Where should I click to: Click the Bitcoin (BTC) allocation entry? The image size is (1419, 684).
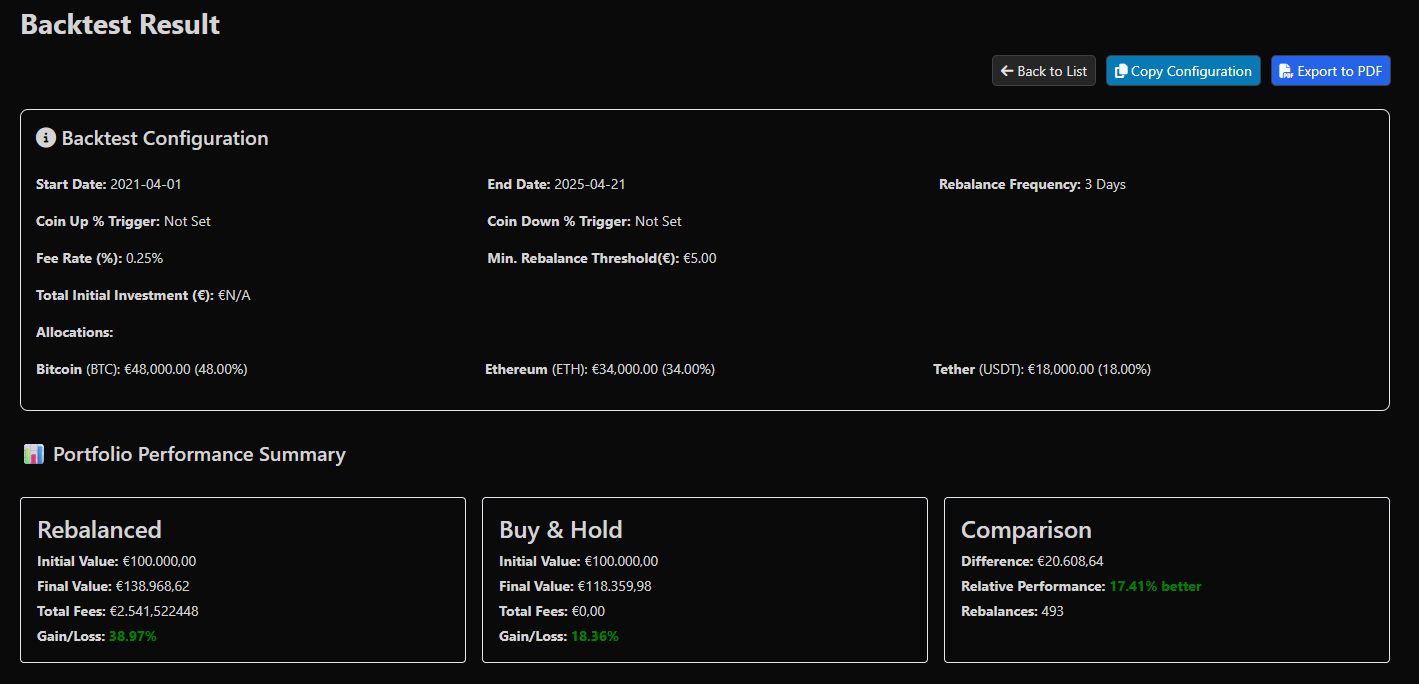tap(141, 369)
